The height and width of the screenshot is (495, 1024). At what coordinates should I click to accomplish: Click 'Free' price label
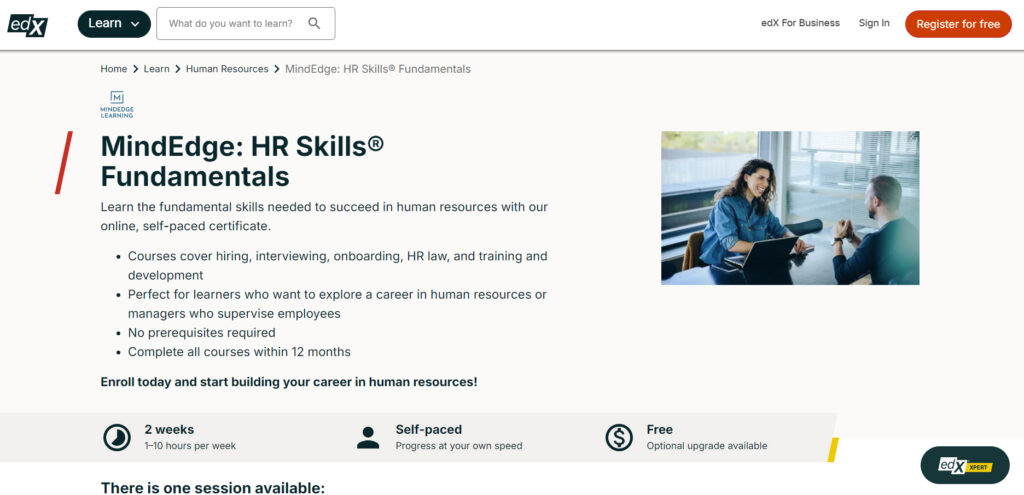coord(660,430)
